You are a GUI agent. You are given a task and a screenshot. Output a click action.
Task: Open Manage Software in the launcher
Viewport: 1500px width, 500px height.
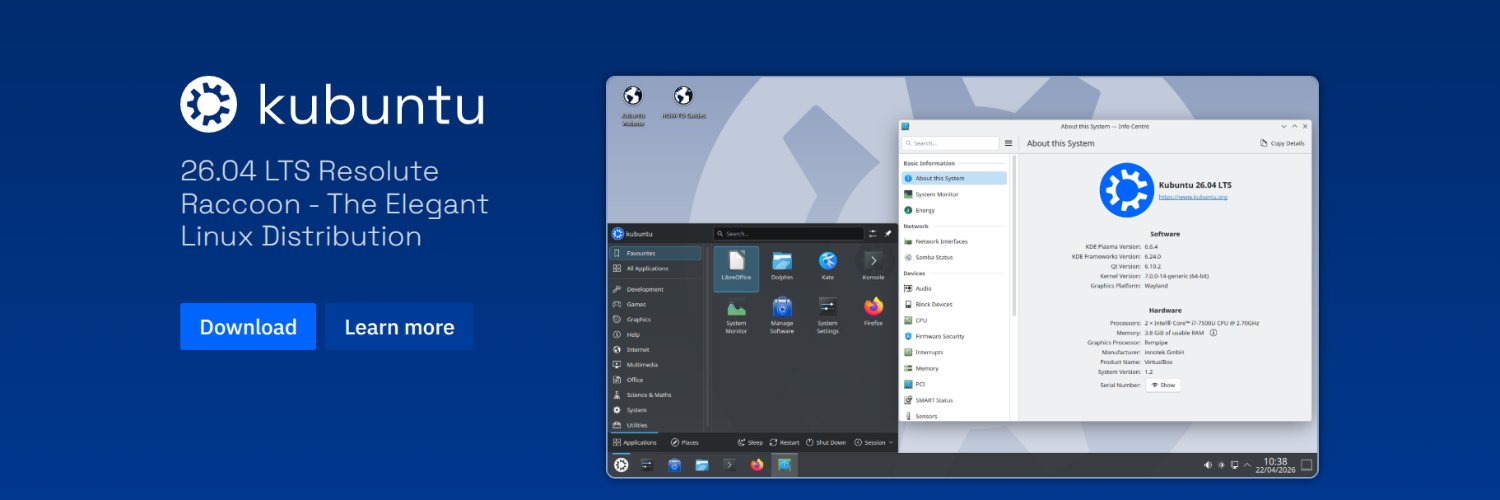[x=782, y=316]
